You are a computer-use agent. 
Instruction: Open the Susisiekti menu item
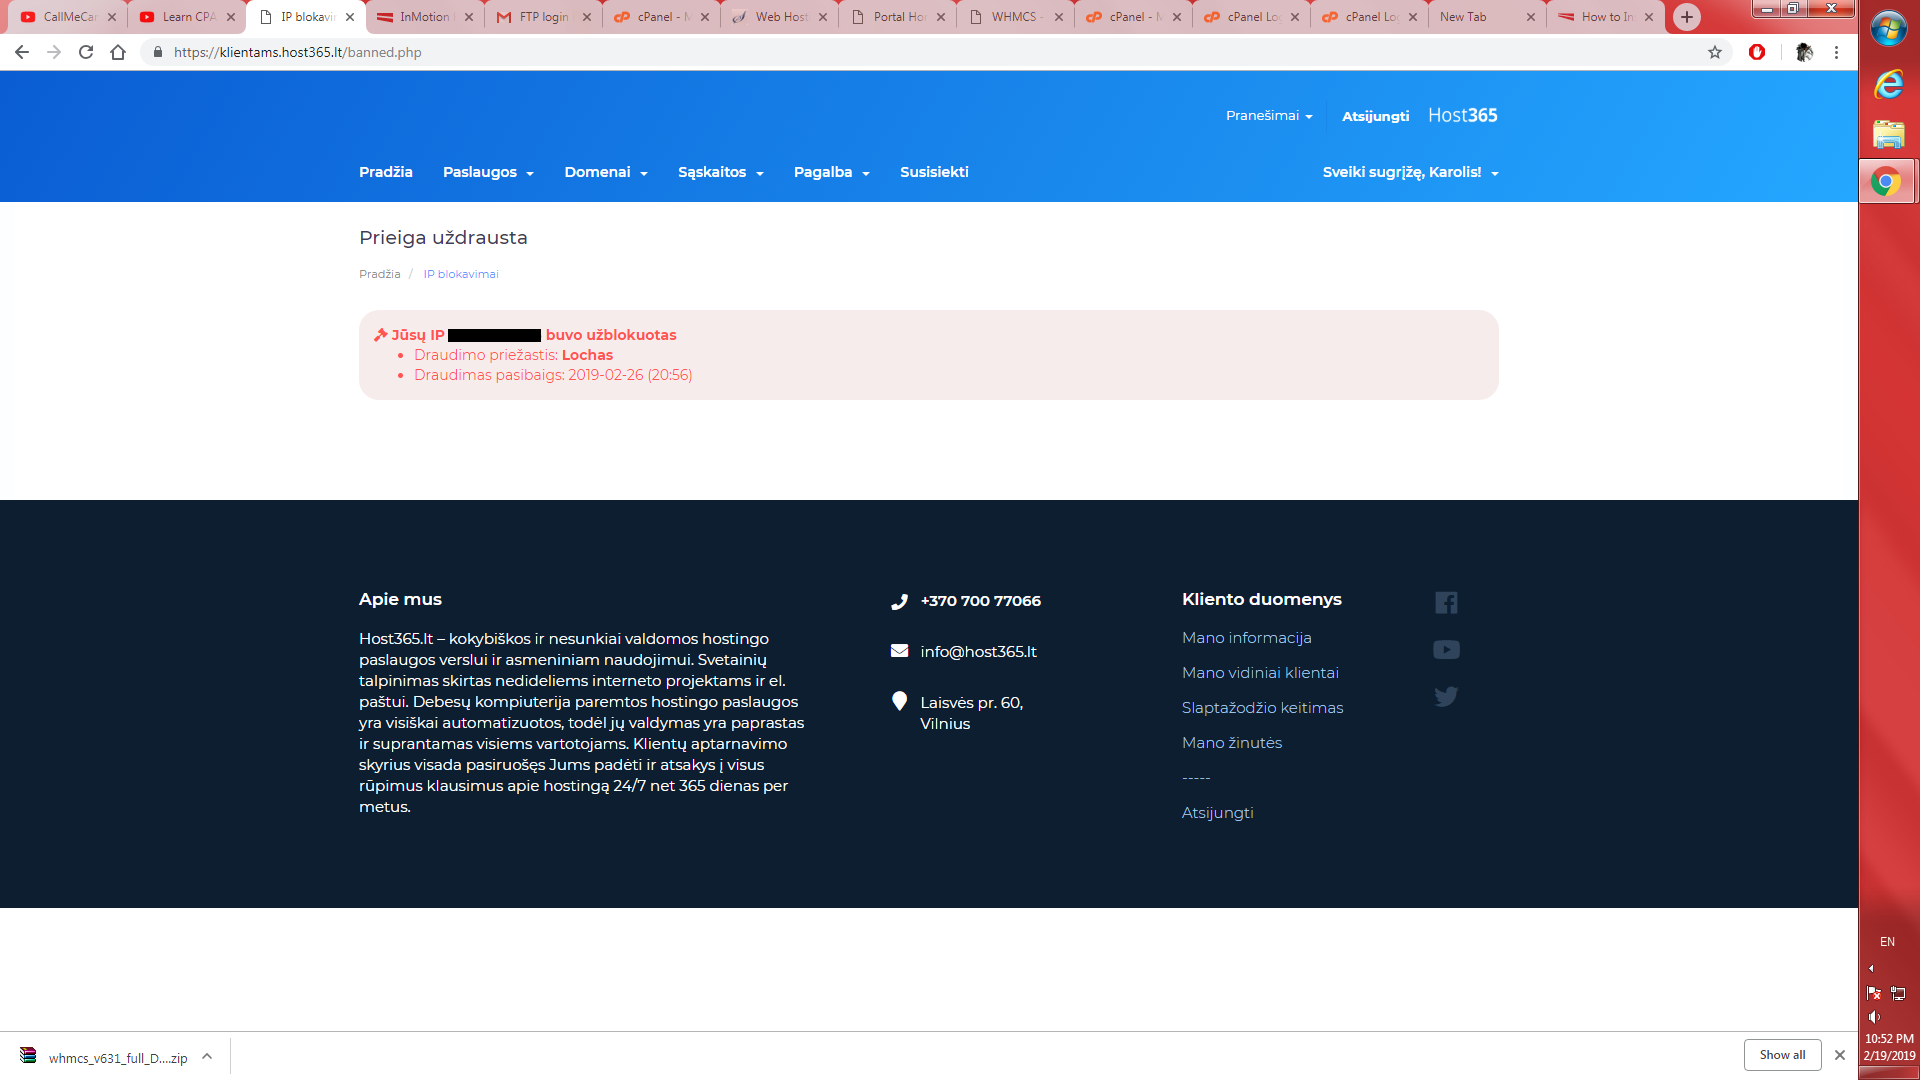click(x=934, y=172)
